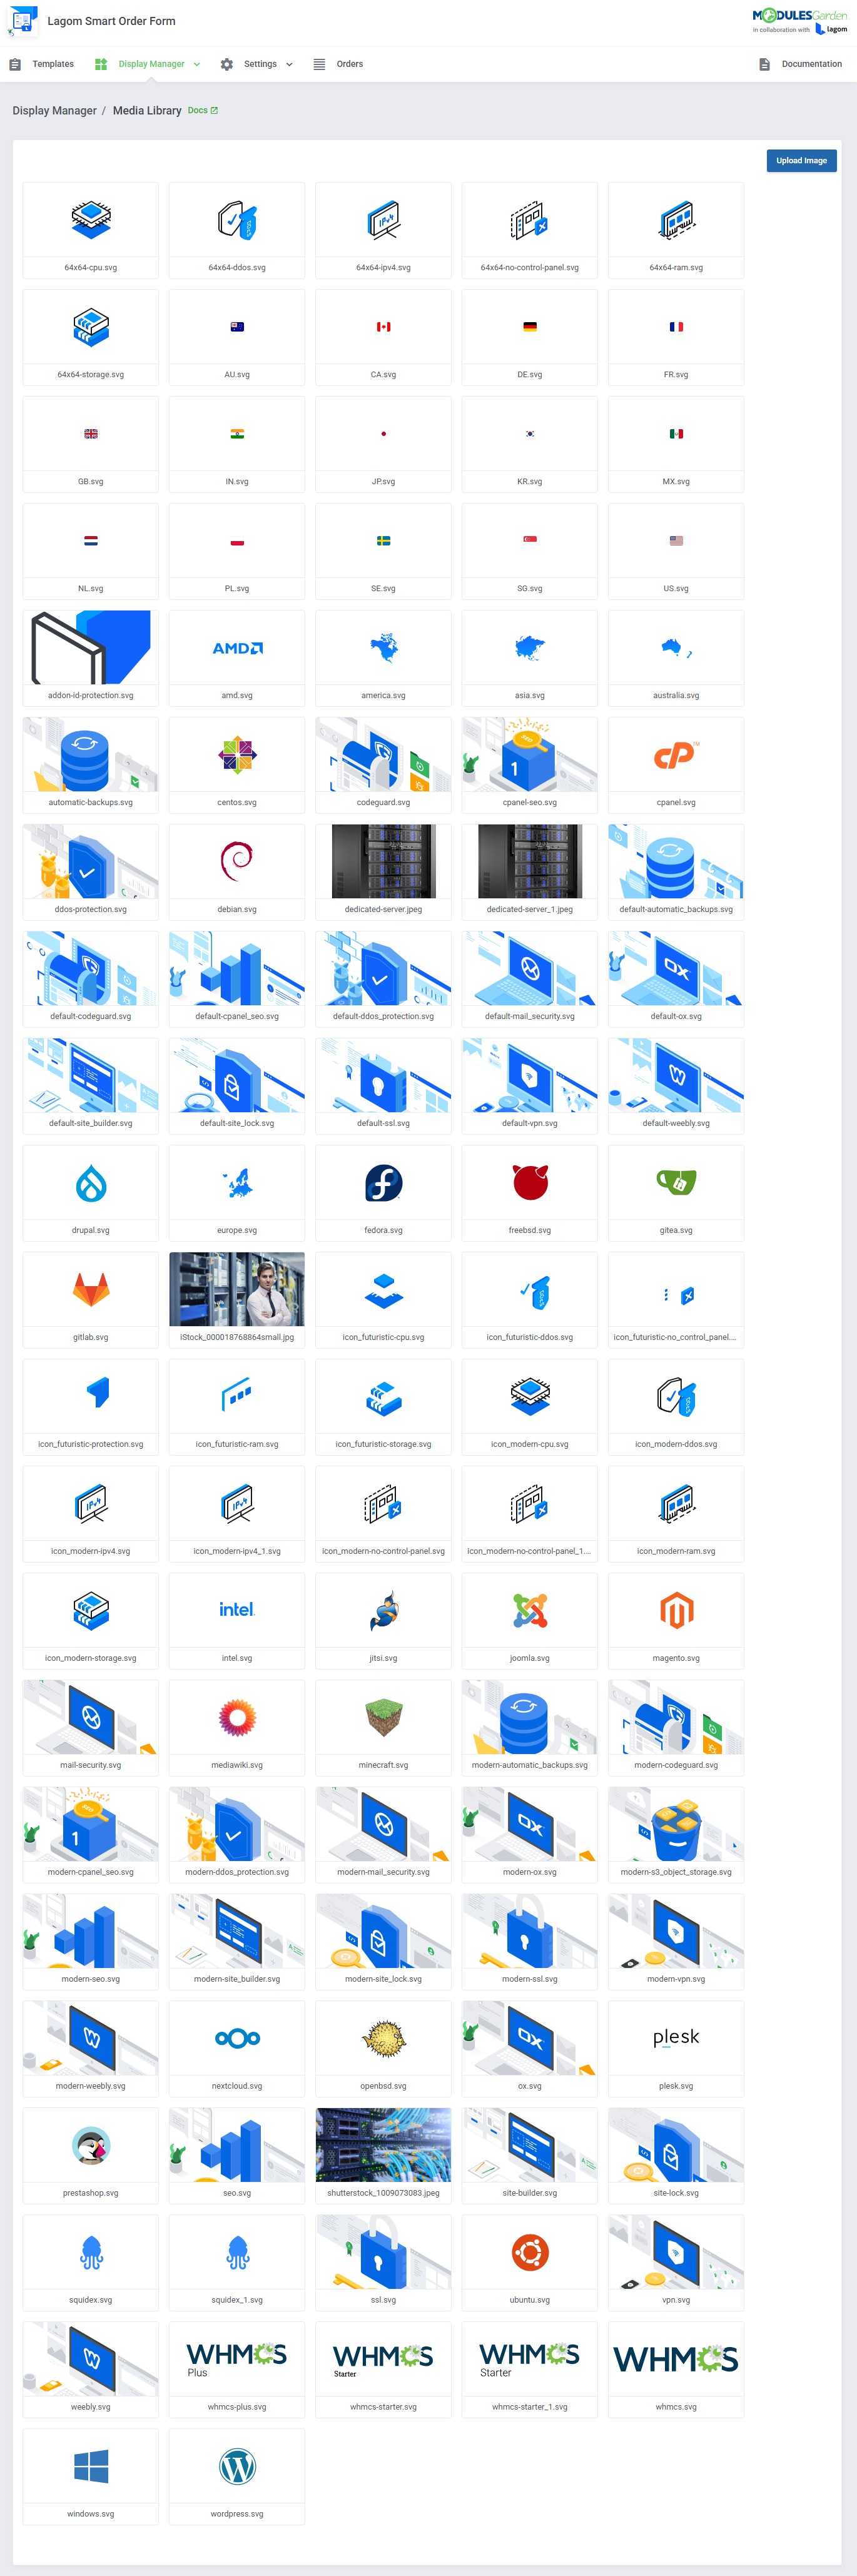This screenshot has width=857, height=2576.
Task: Choose the modern-s3_object_storage.svg illustration
Action: tap(676, 1824)
